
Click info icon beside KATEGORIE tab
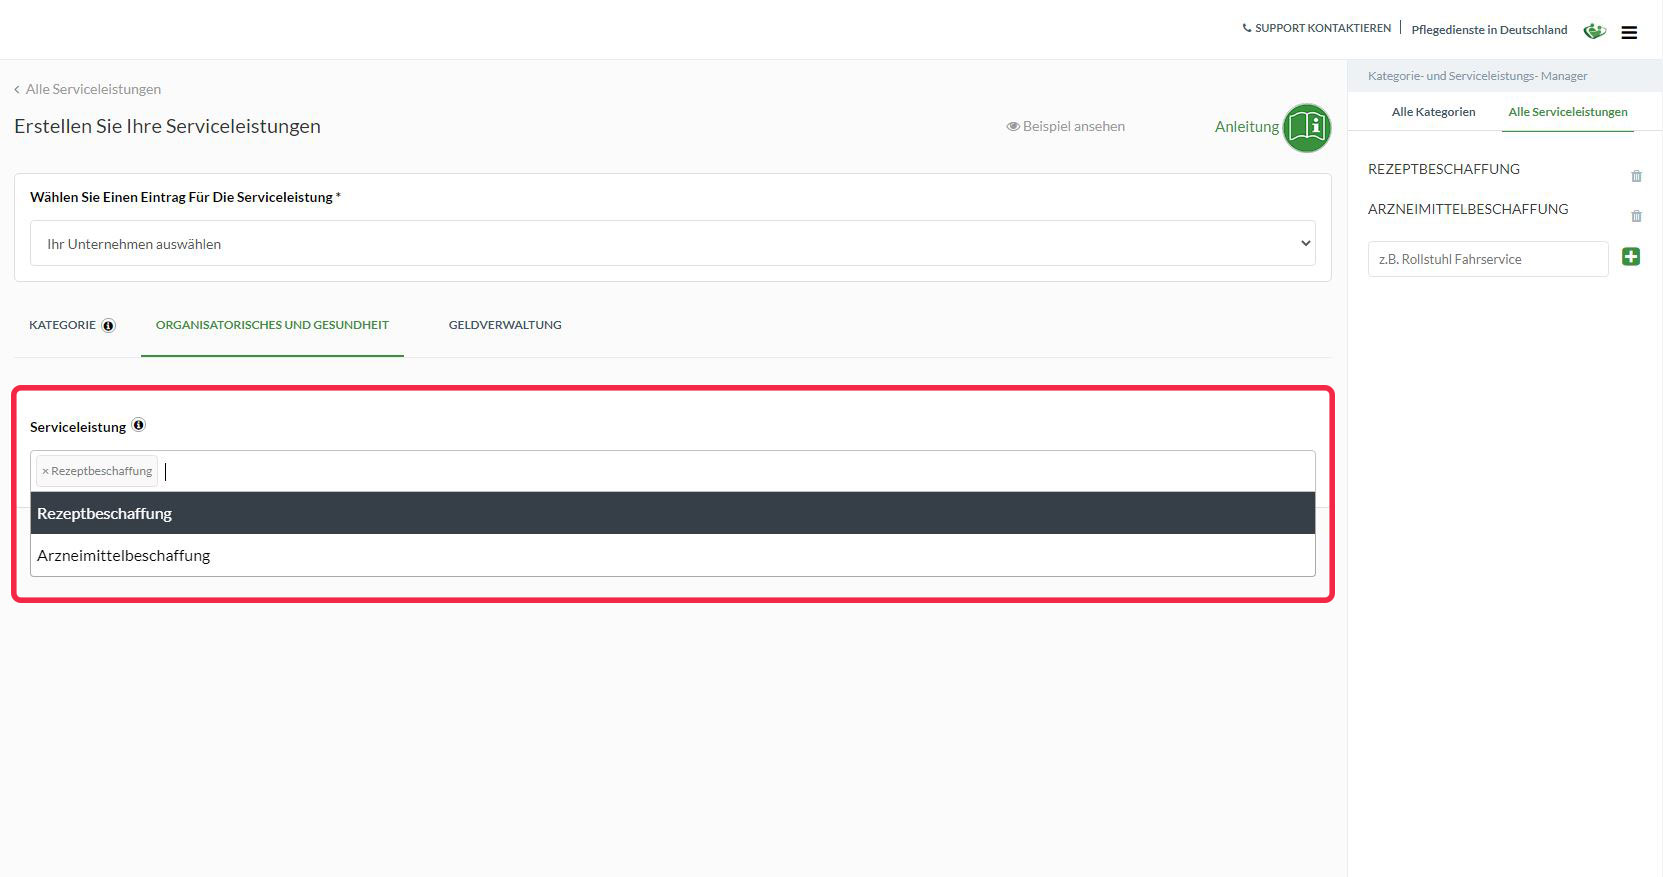(x=109, y=326)
